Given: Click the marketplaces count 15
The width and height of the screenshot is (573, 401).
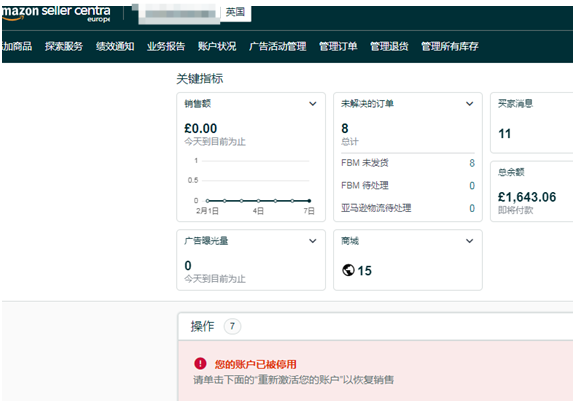Looking at the screenshot, I should 364,271.
